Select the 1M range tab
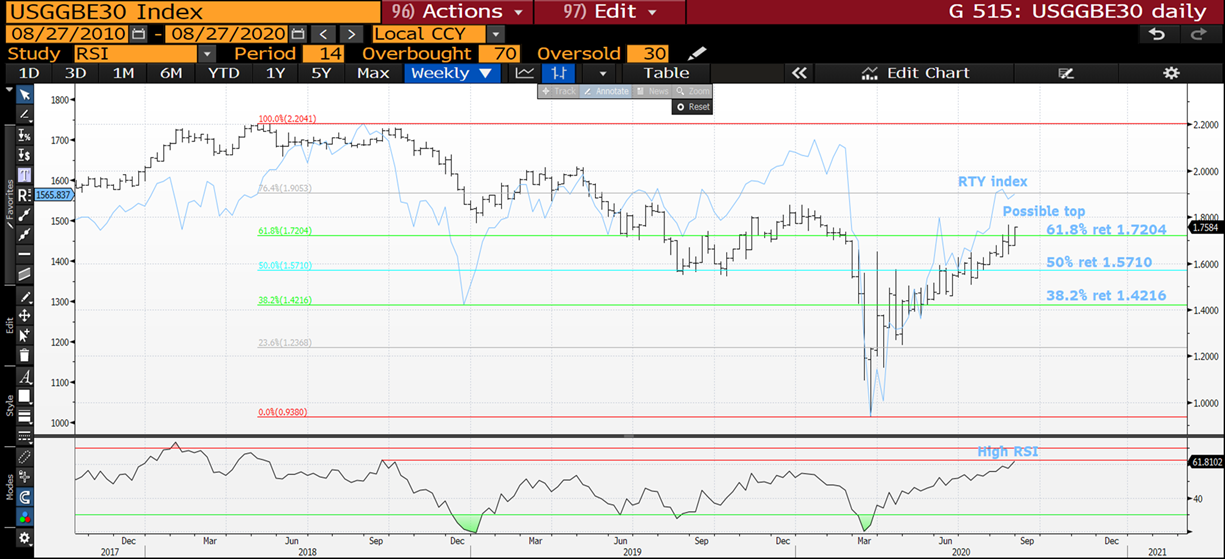 click(x=123, y=73)
